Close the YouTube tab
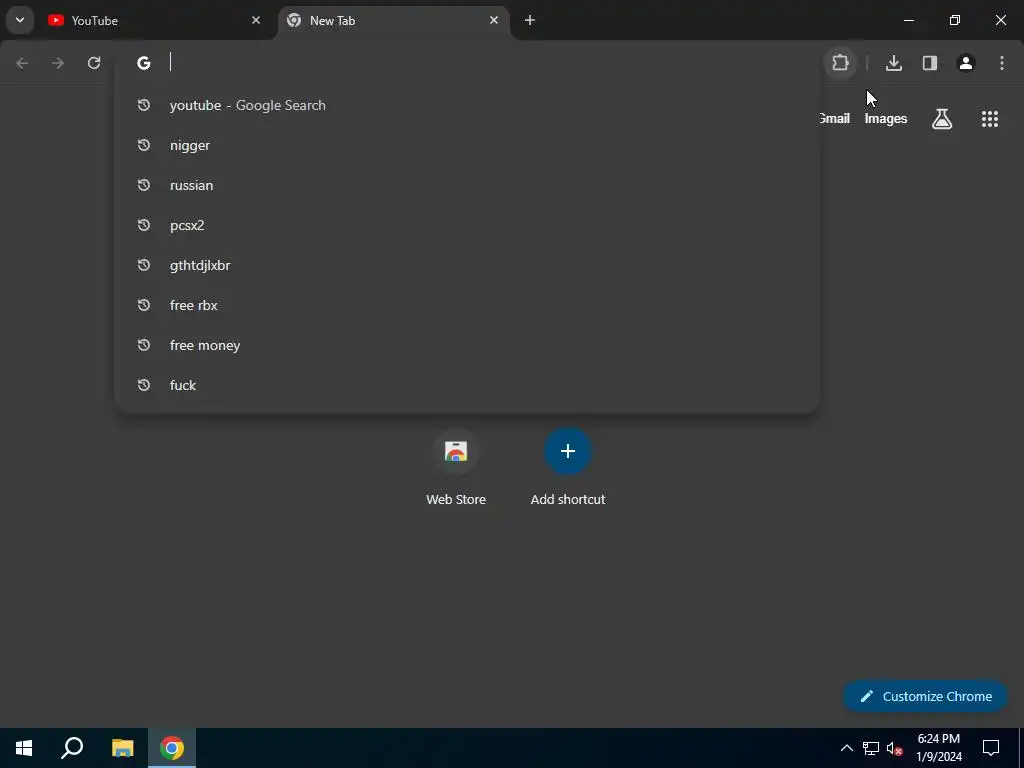Screen dimensions: 1024x768 pos(256,20)
